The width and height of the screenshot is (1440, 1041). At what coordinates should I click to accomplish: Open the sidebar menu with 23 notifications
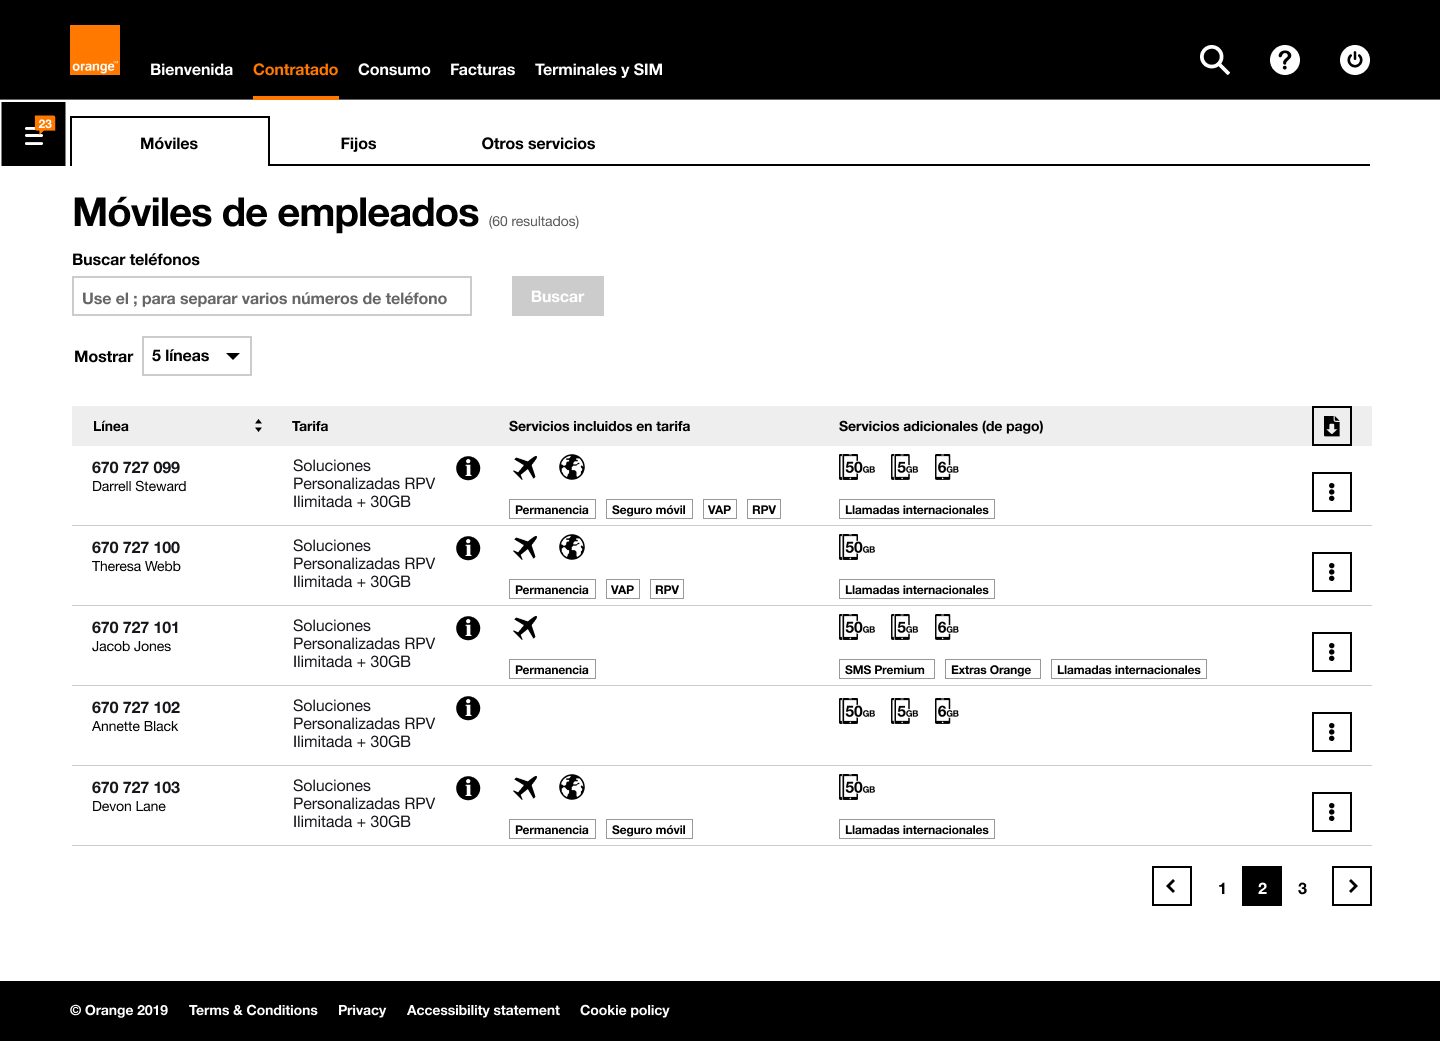[33, 134]
